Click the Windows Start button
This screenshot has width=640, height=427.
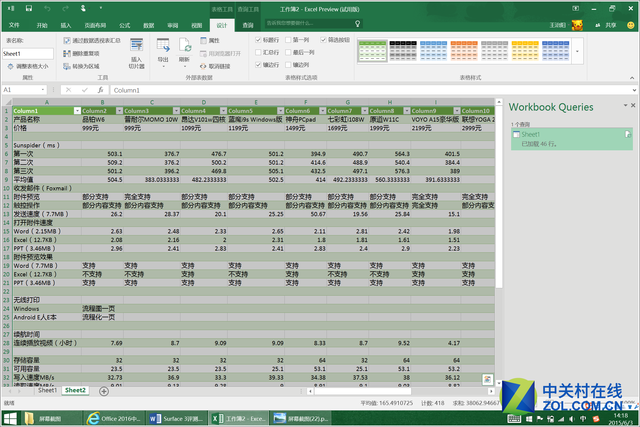tap(10, 418)
